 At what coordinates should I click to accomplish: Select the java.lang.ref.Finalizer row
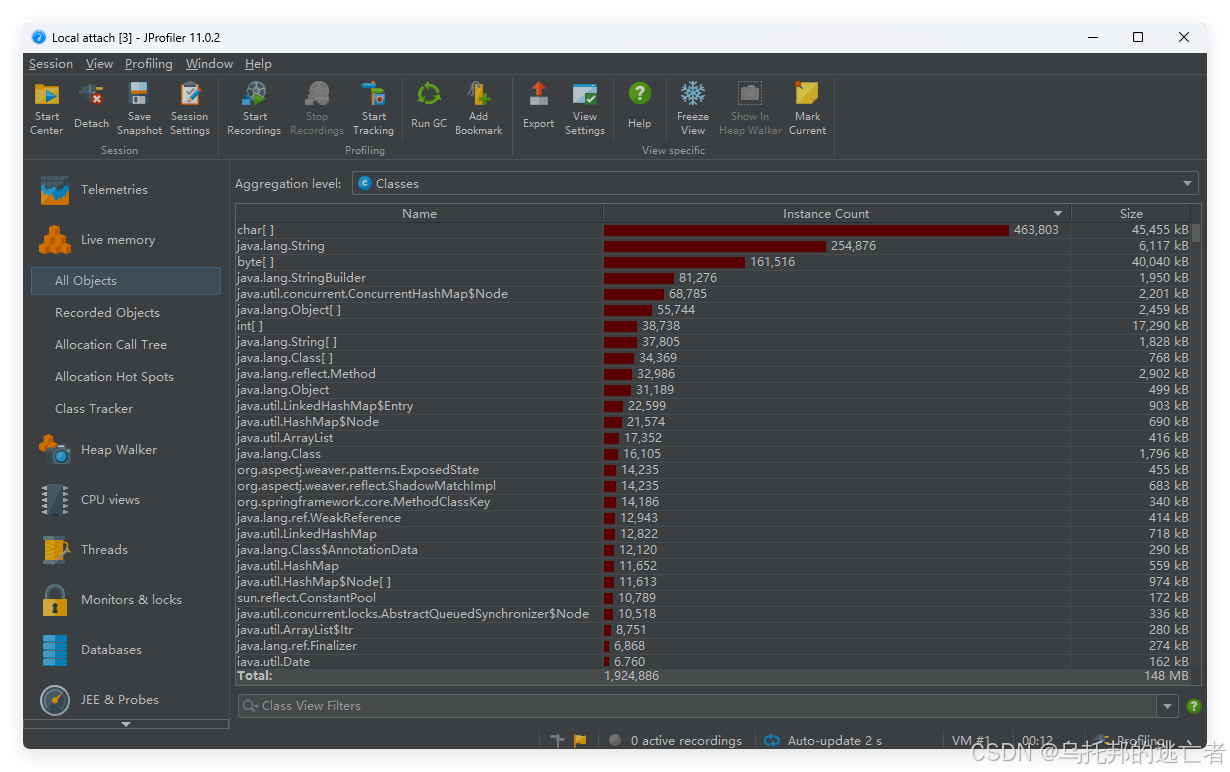tap(713, 646)
